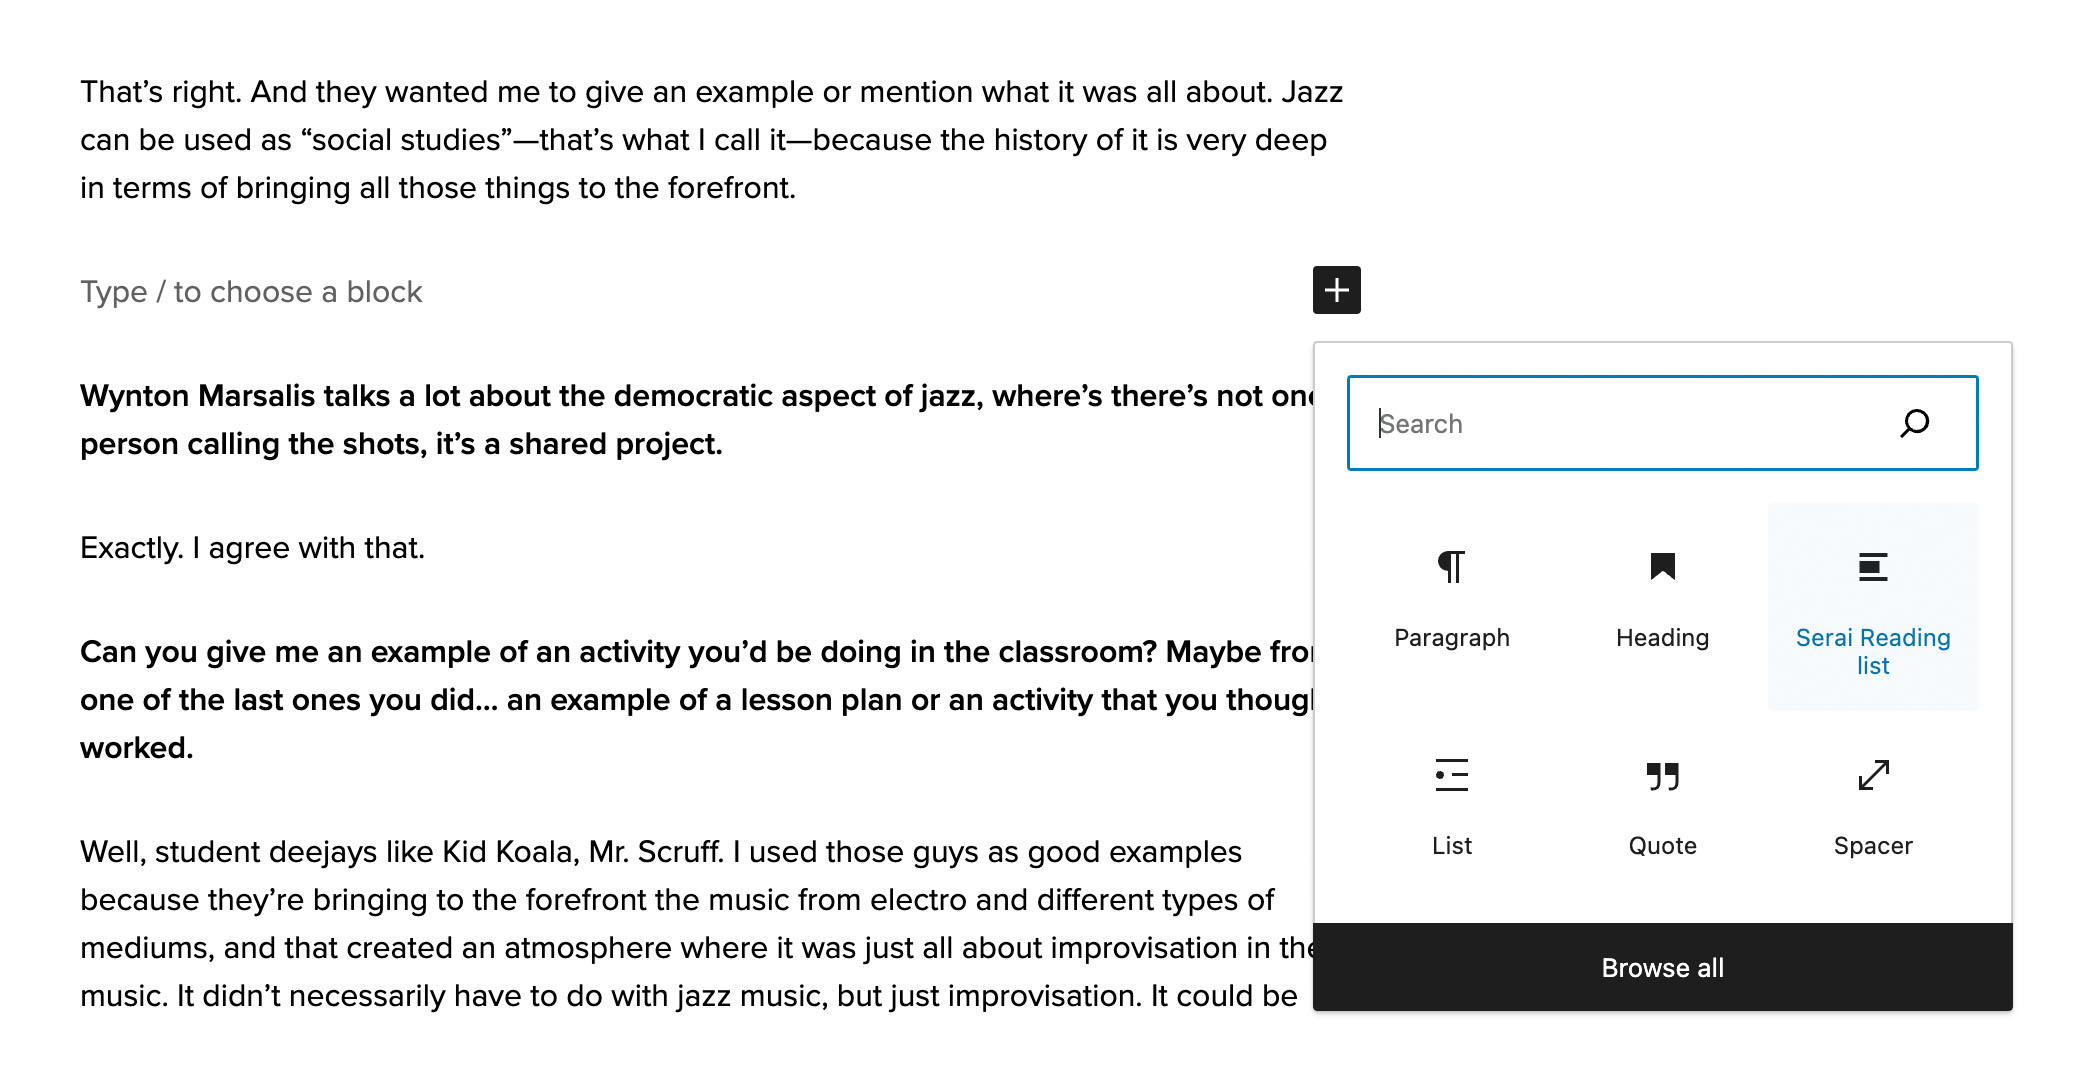Click the "Quote" text label
Viewport: 2084px width, 1085px height.
coord(1662,846)
